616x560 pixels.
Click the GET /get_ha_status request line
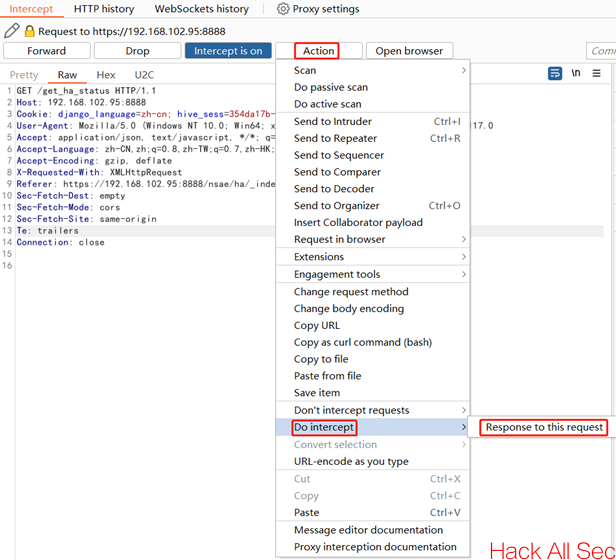[86, 91]
